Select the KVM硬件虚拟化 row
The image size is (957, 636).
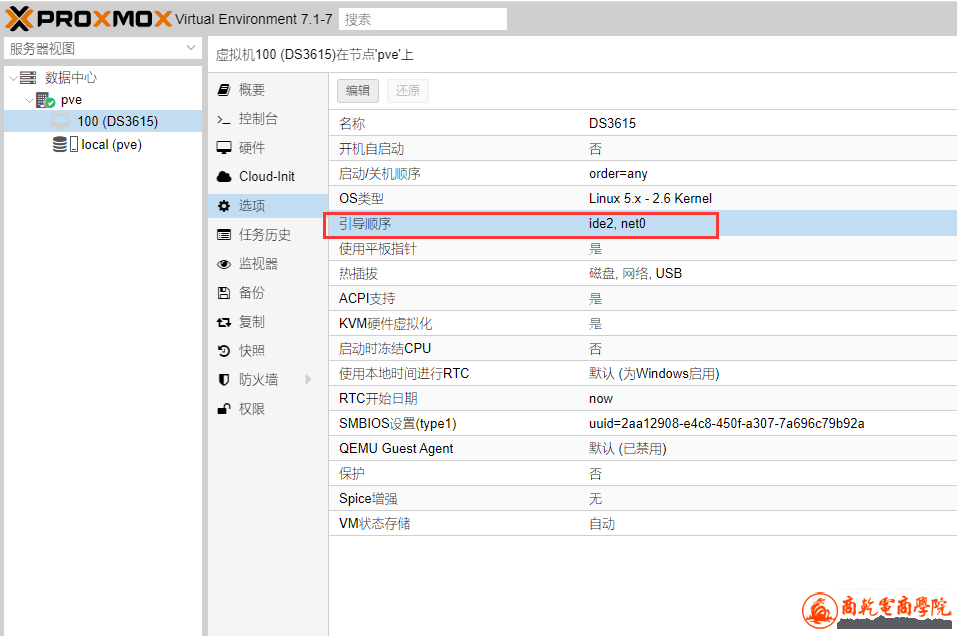pos(643,323)
